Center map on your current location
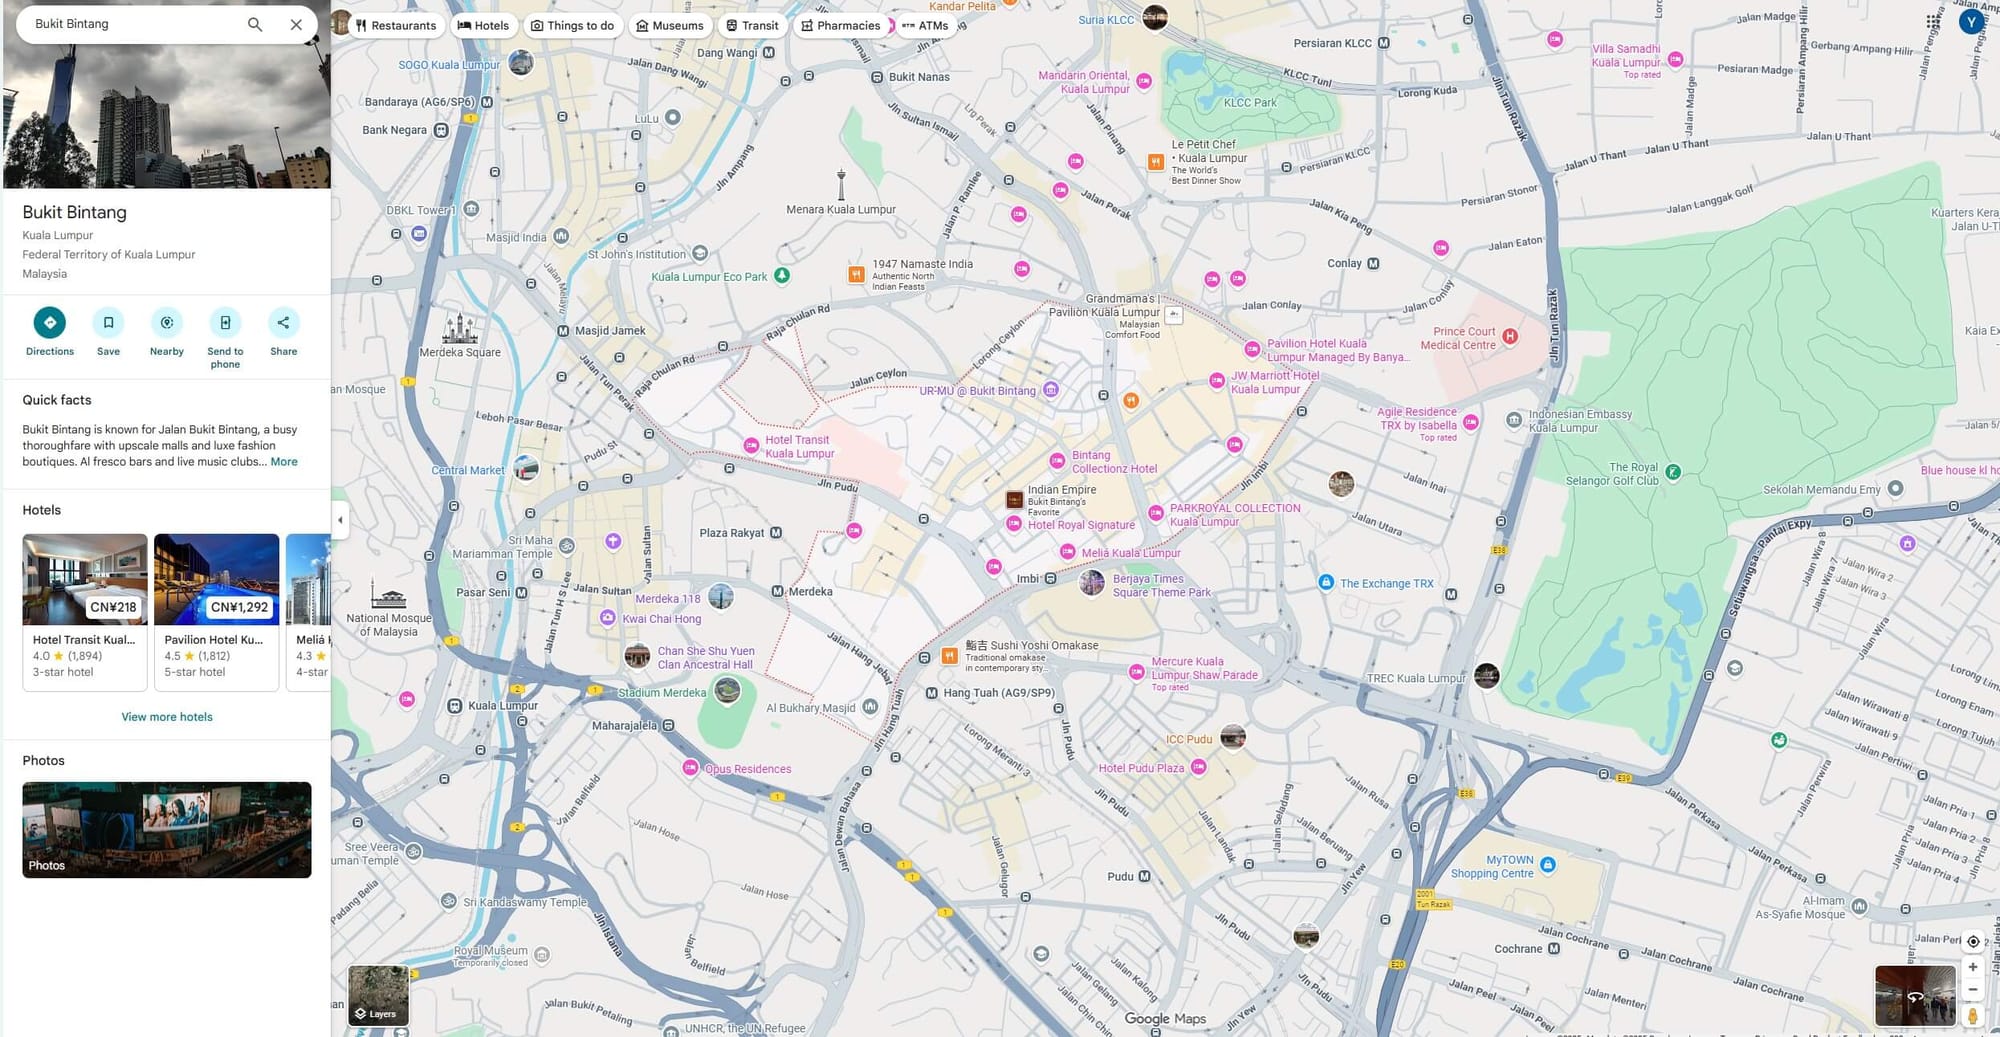 click(x=1972, y=941)
